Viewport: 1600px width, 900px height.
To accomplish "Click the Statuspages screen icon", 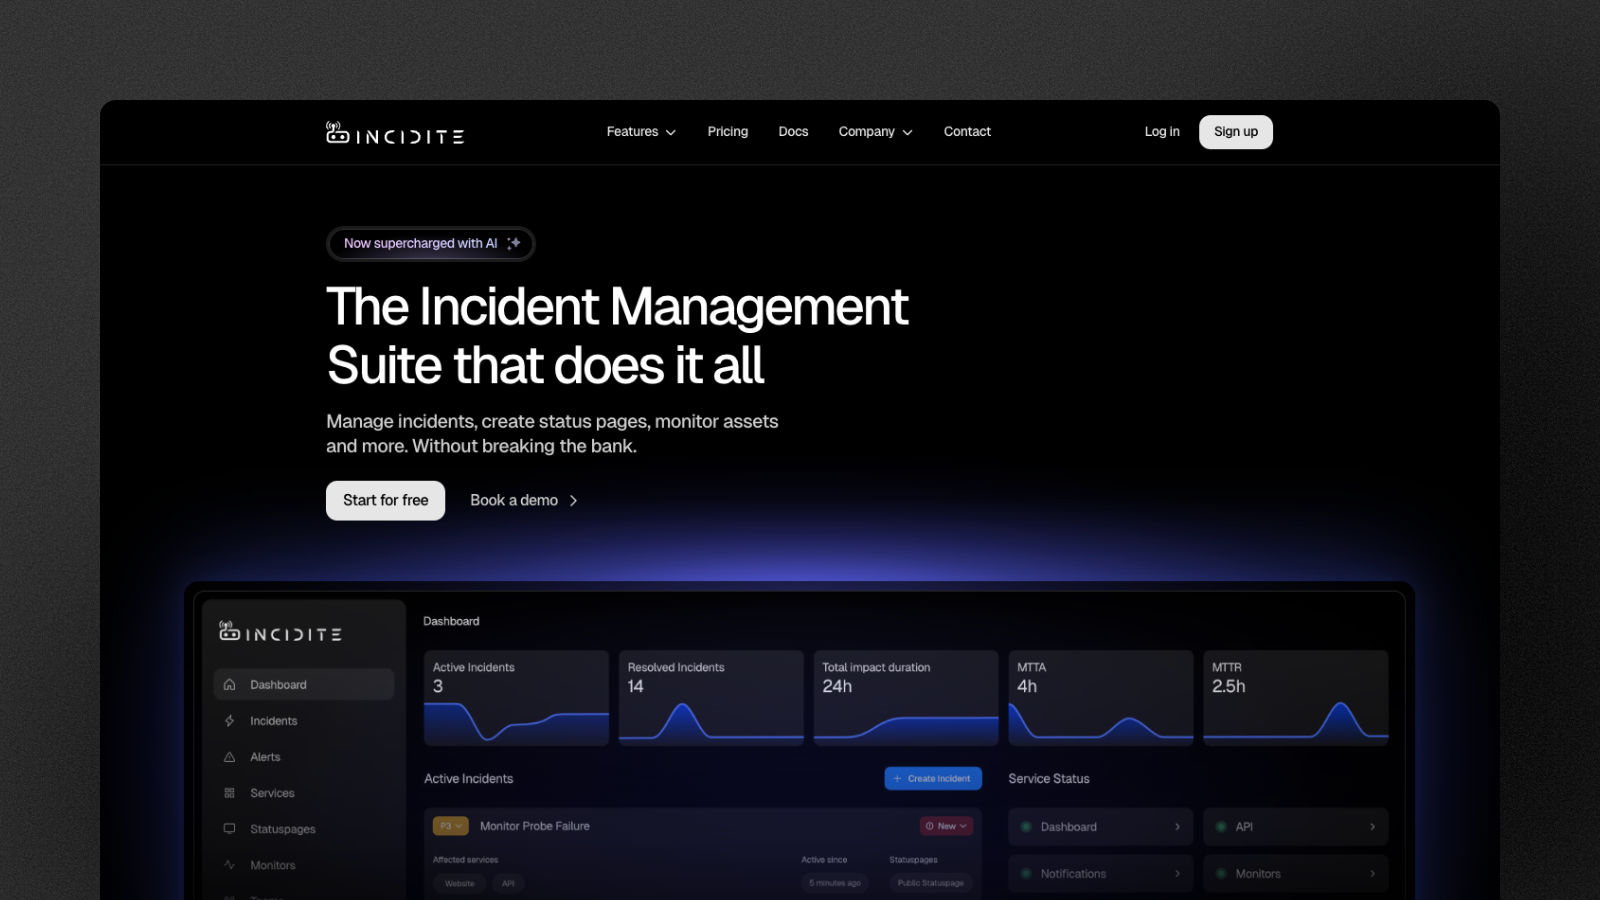I will [231, 828].
